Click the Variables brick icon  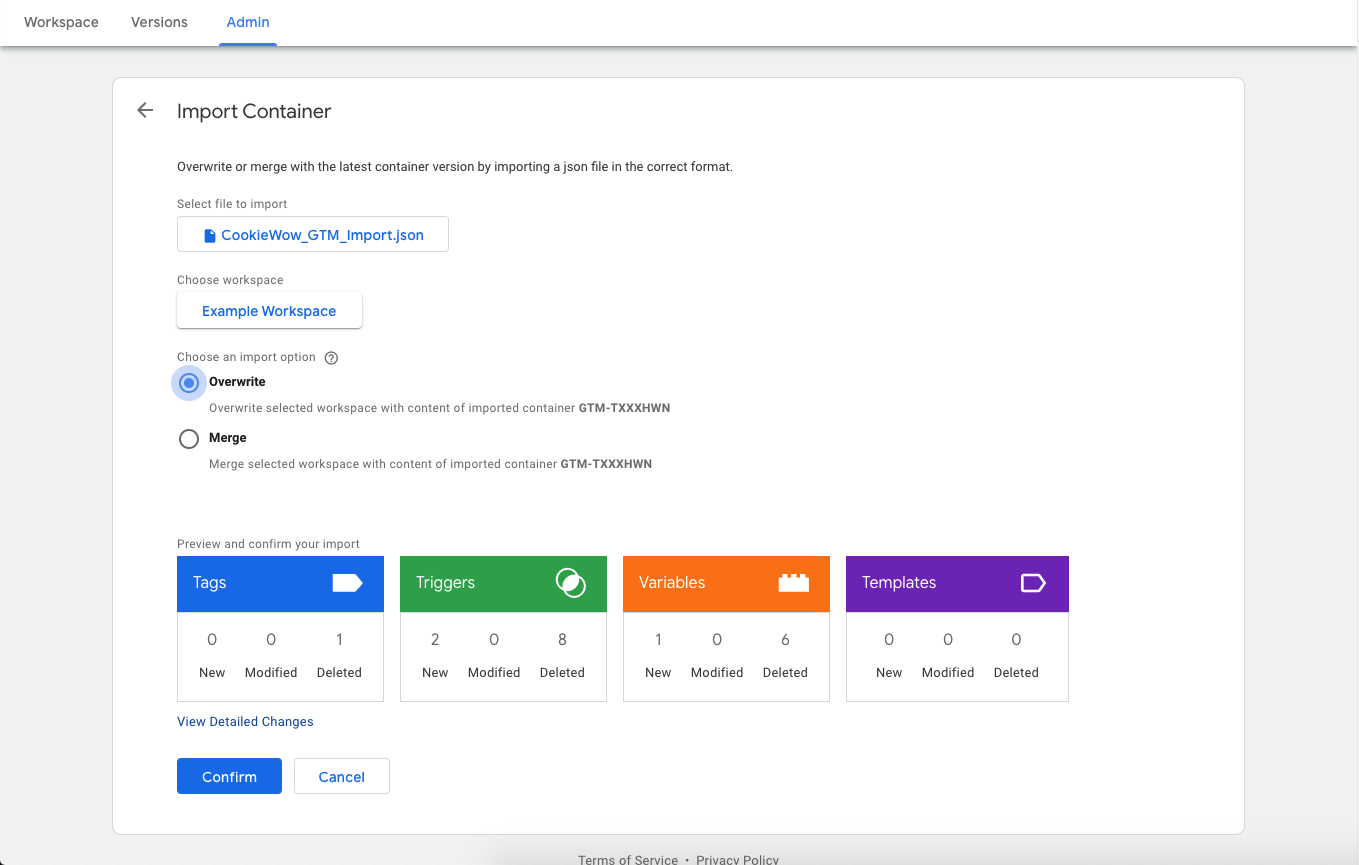tap(794, 583)
